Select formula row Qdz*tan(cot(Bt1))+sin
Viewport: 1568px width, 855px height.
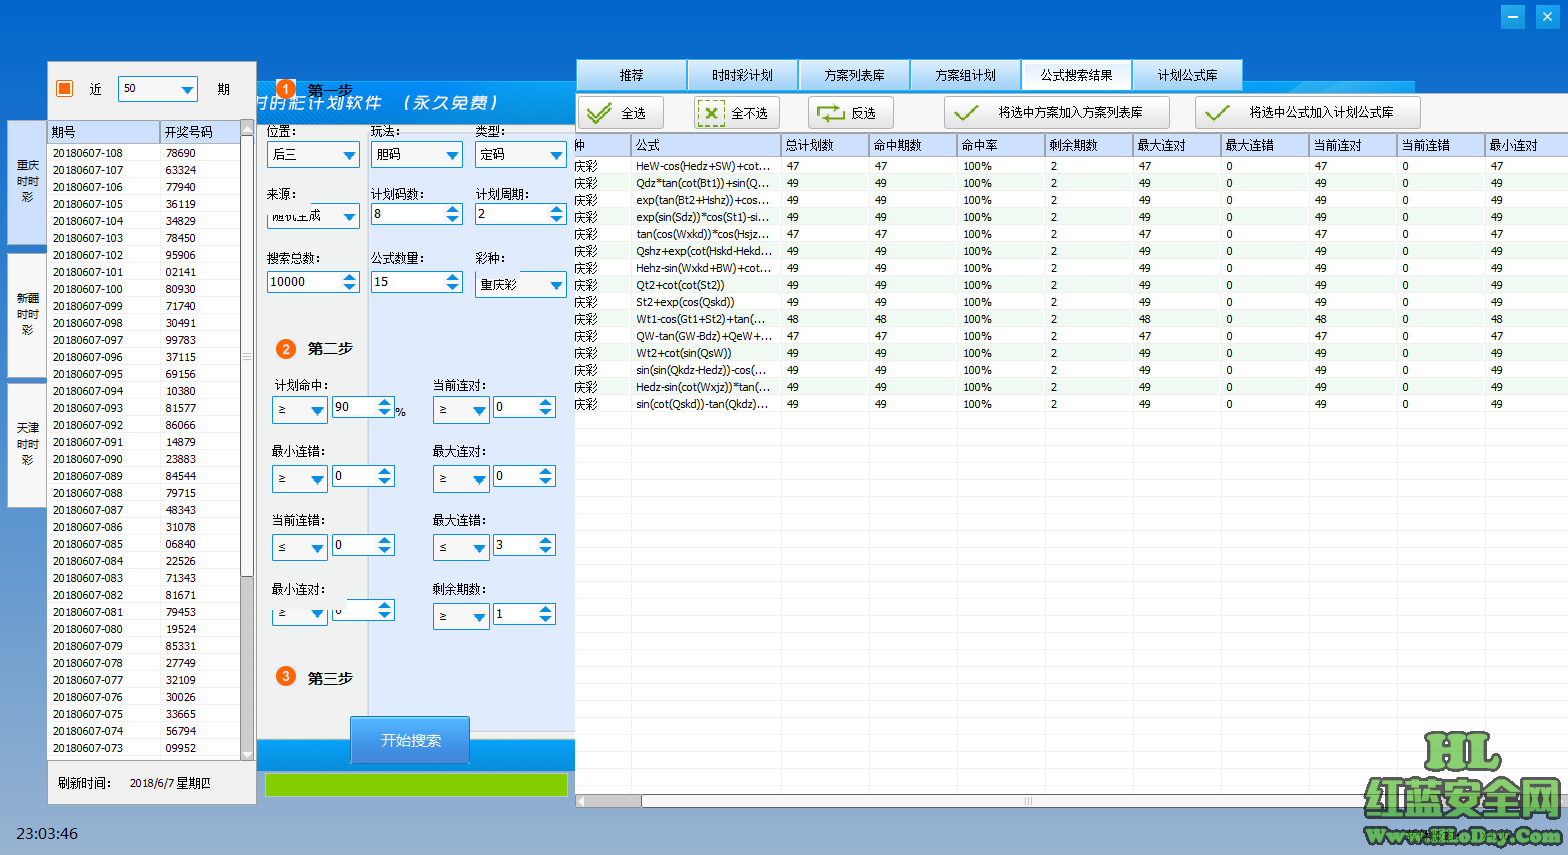pyautogui.click(x=1071, y=183)
